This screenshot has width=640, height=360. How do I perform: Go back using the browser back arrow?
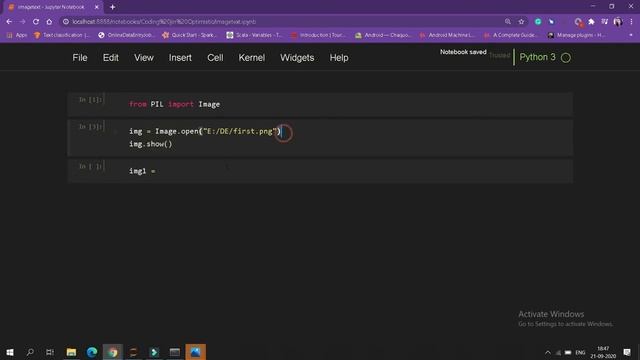point(9,22)
